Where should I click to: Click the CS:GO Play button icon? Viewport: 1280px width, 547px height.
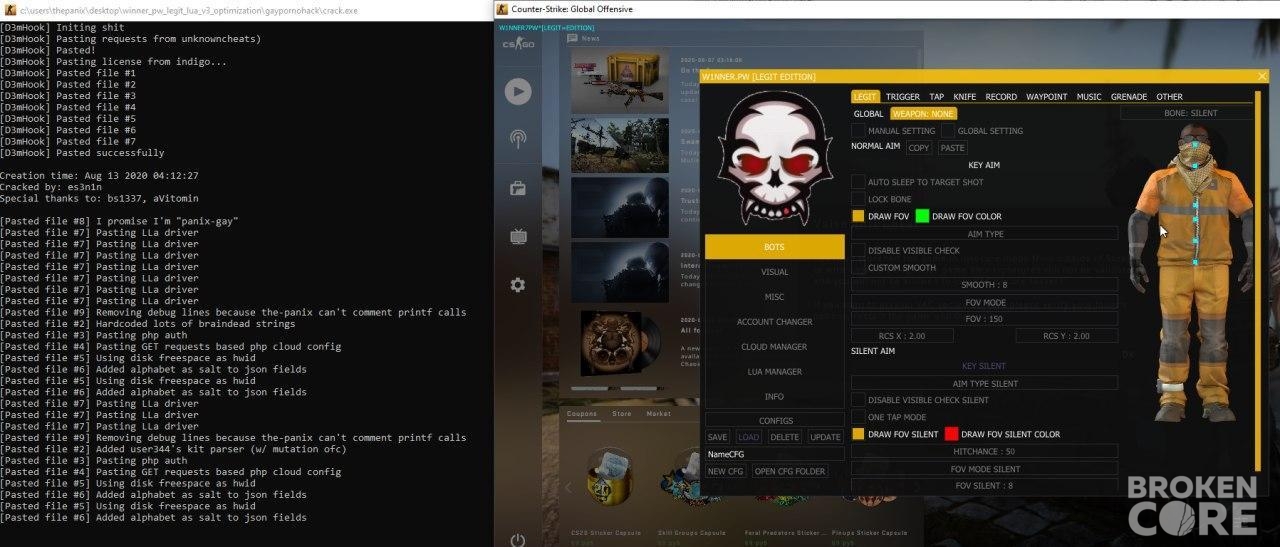pyautogui.click(x=518, y=92)
